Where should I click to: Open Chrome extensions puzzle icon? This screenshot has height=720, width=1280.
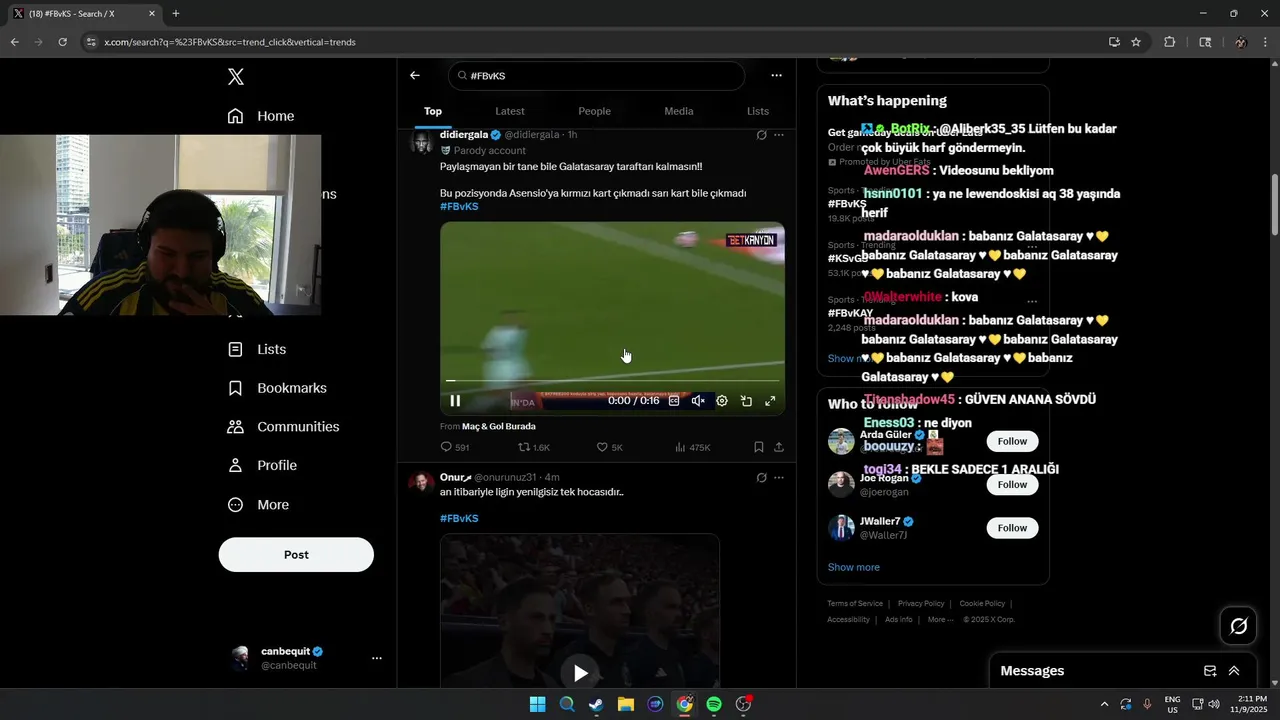pyautogui.click(x=1169, y=42)
